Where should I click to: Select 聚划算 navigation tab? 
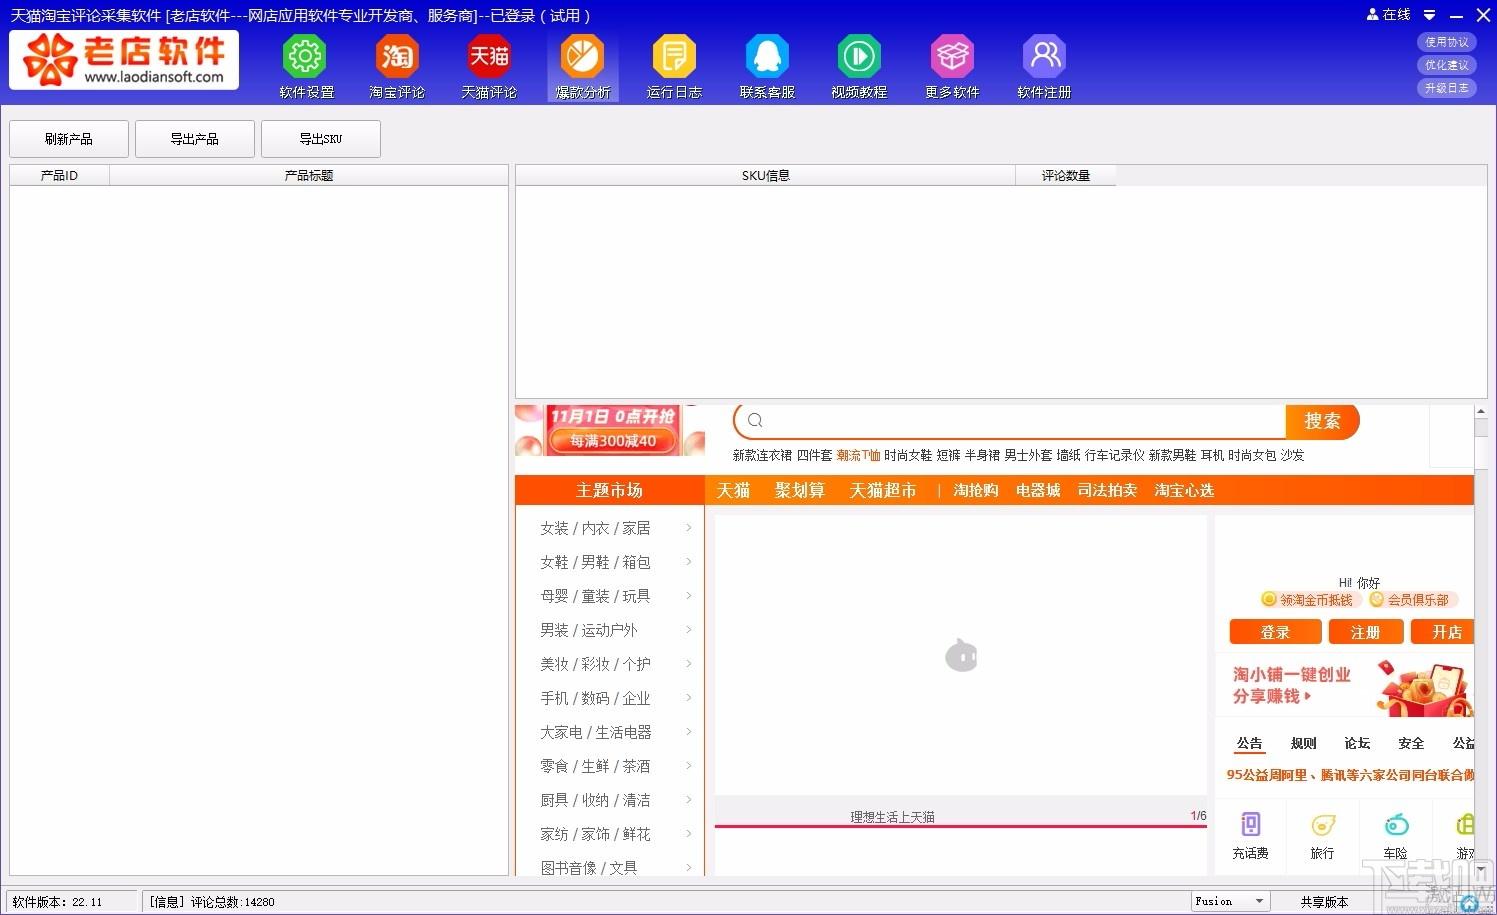pyautogui.click(x=800, y=490)
